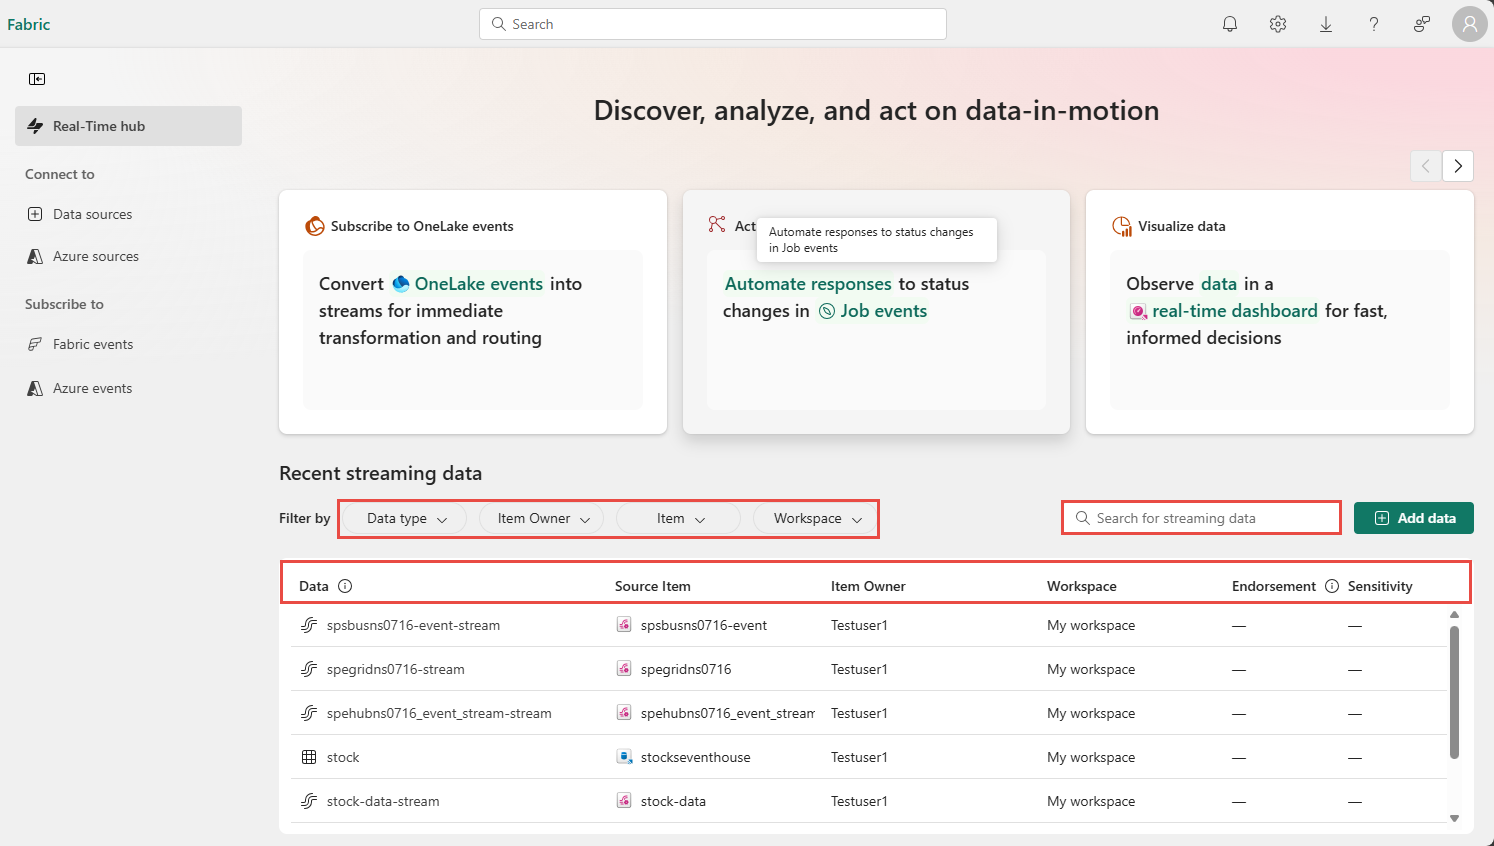This screenshot has width=1494, height=846.
Task: Click source item spegridns0716
Action: [686, 669]
